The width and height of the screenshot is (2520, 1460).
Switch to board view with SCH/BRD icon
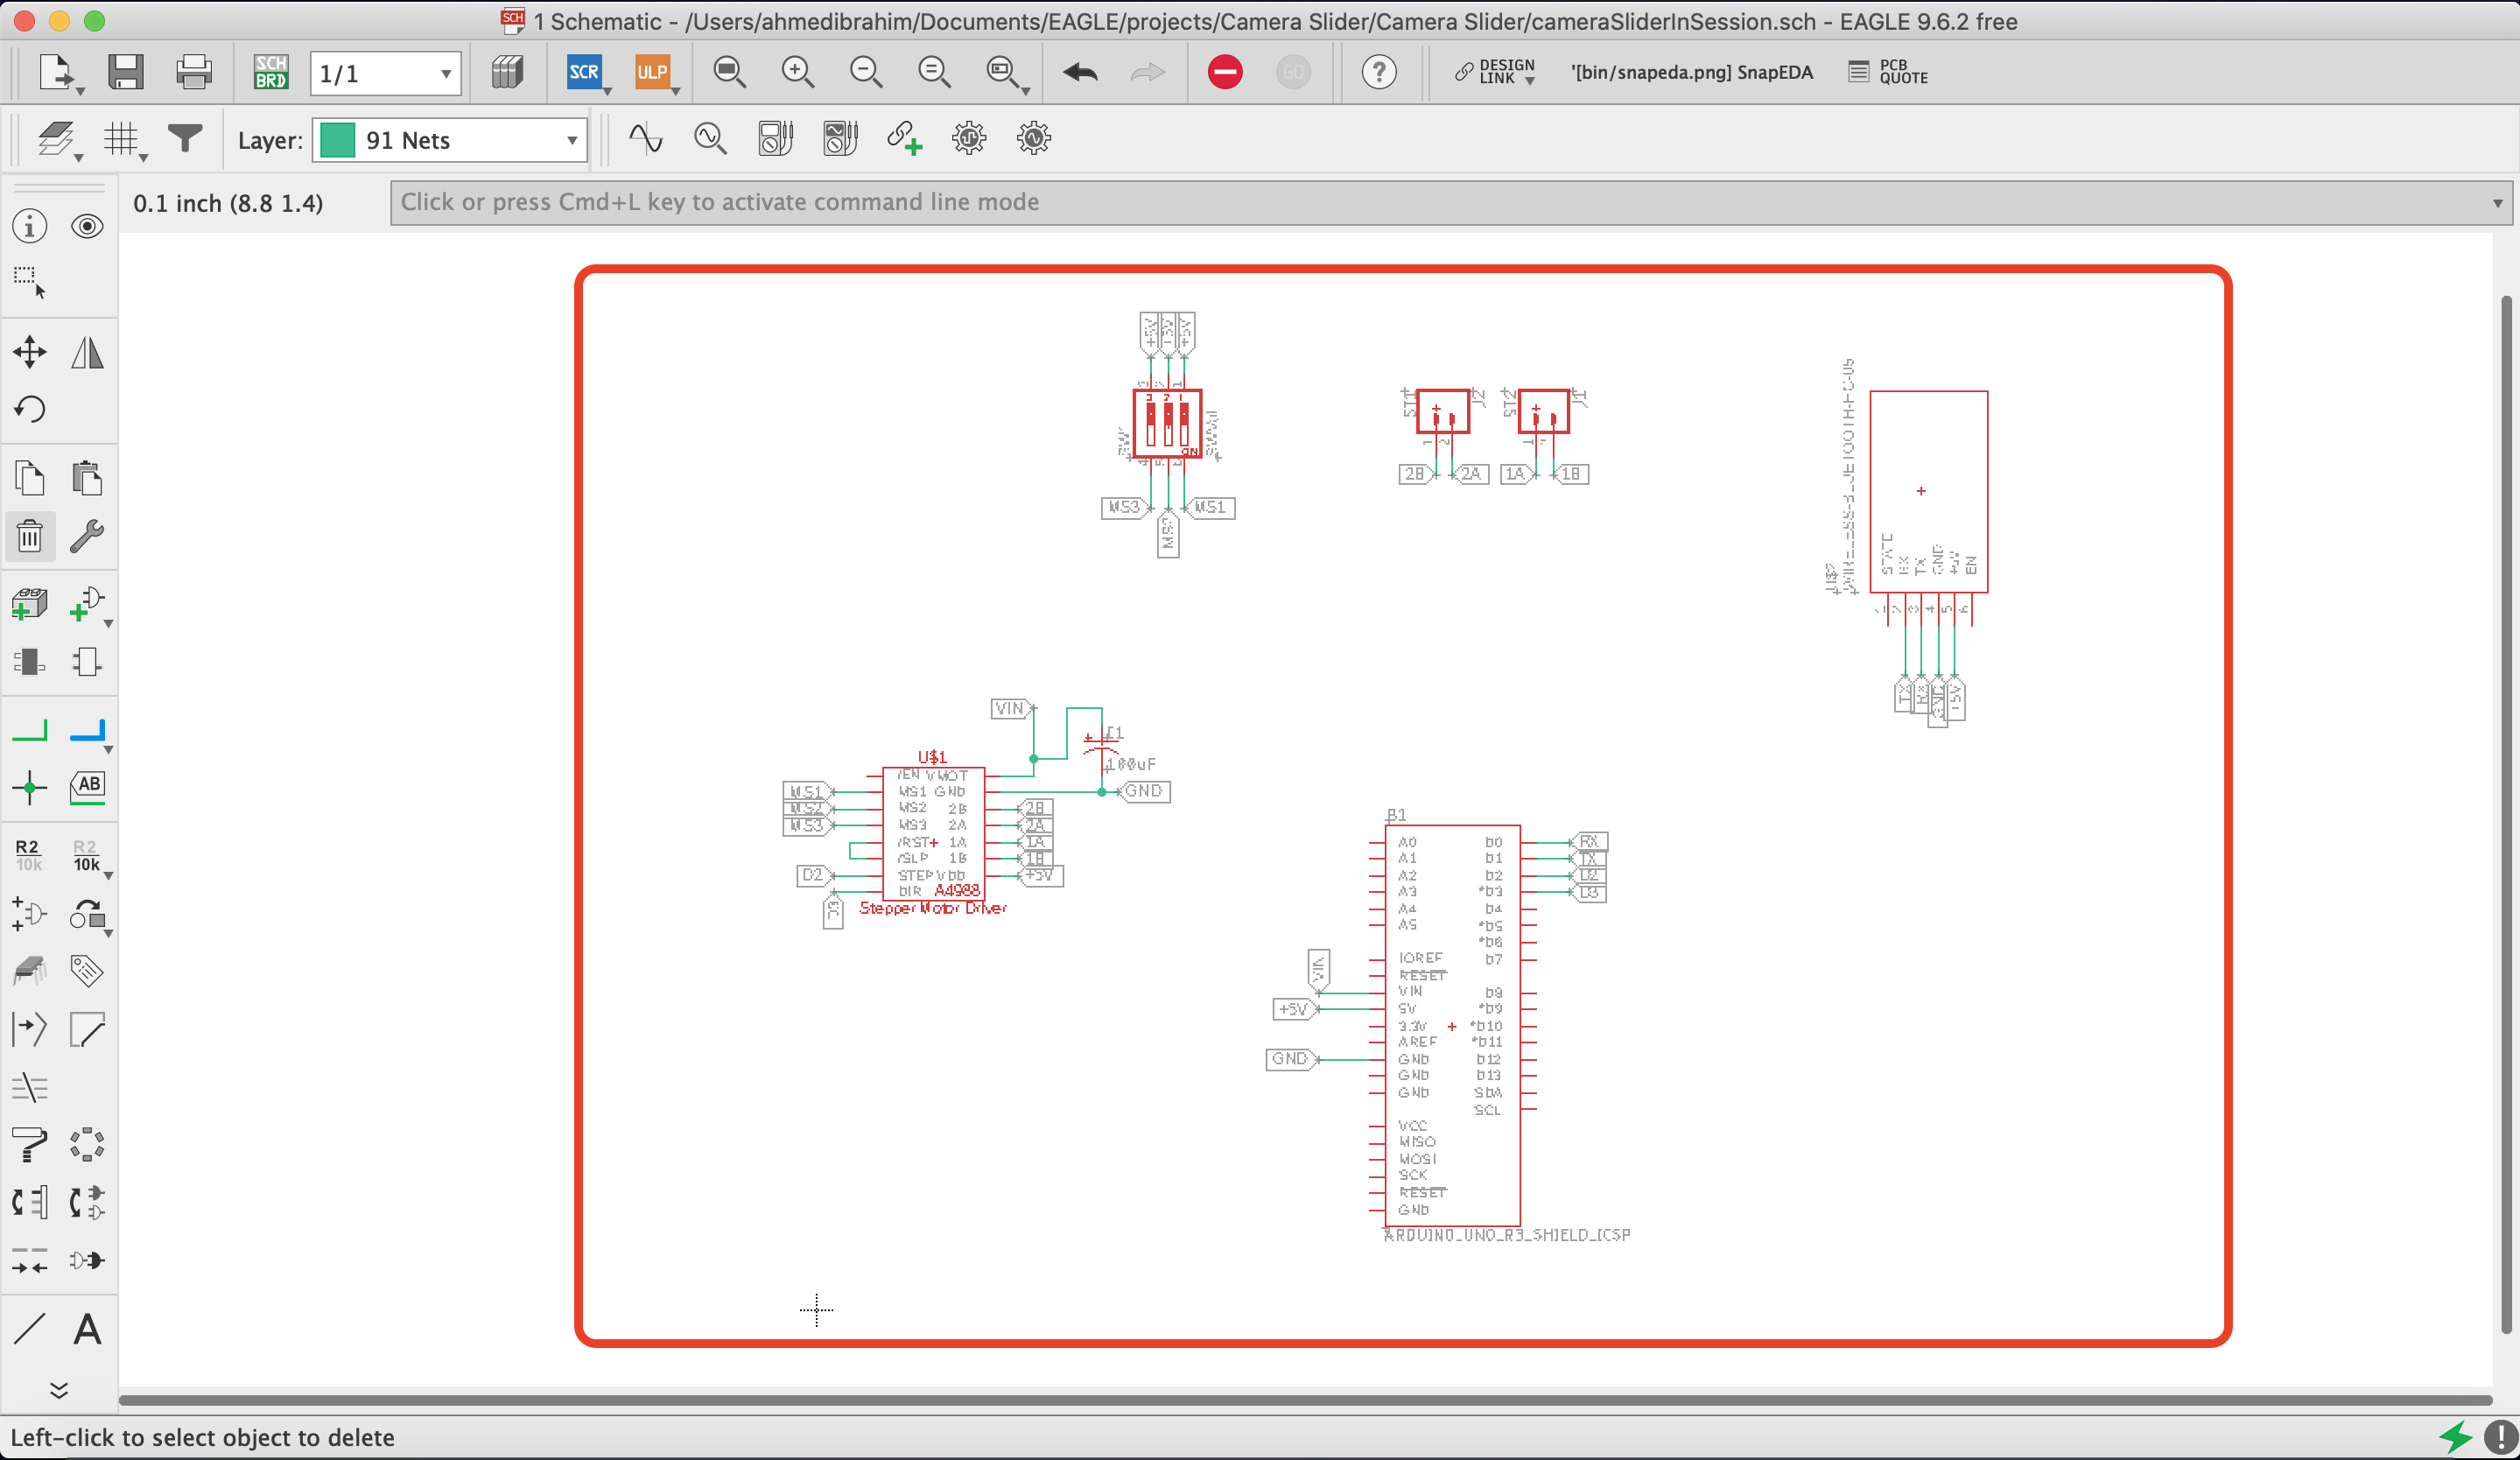click(x=270, y=72)
